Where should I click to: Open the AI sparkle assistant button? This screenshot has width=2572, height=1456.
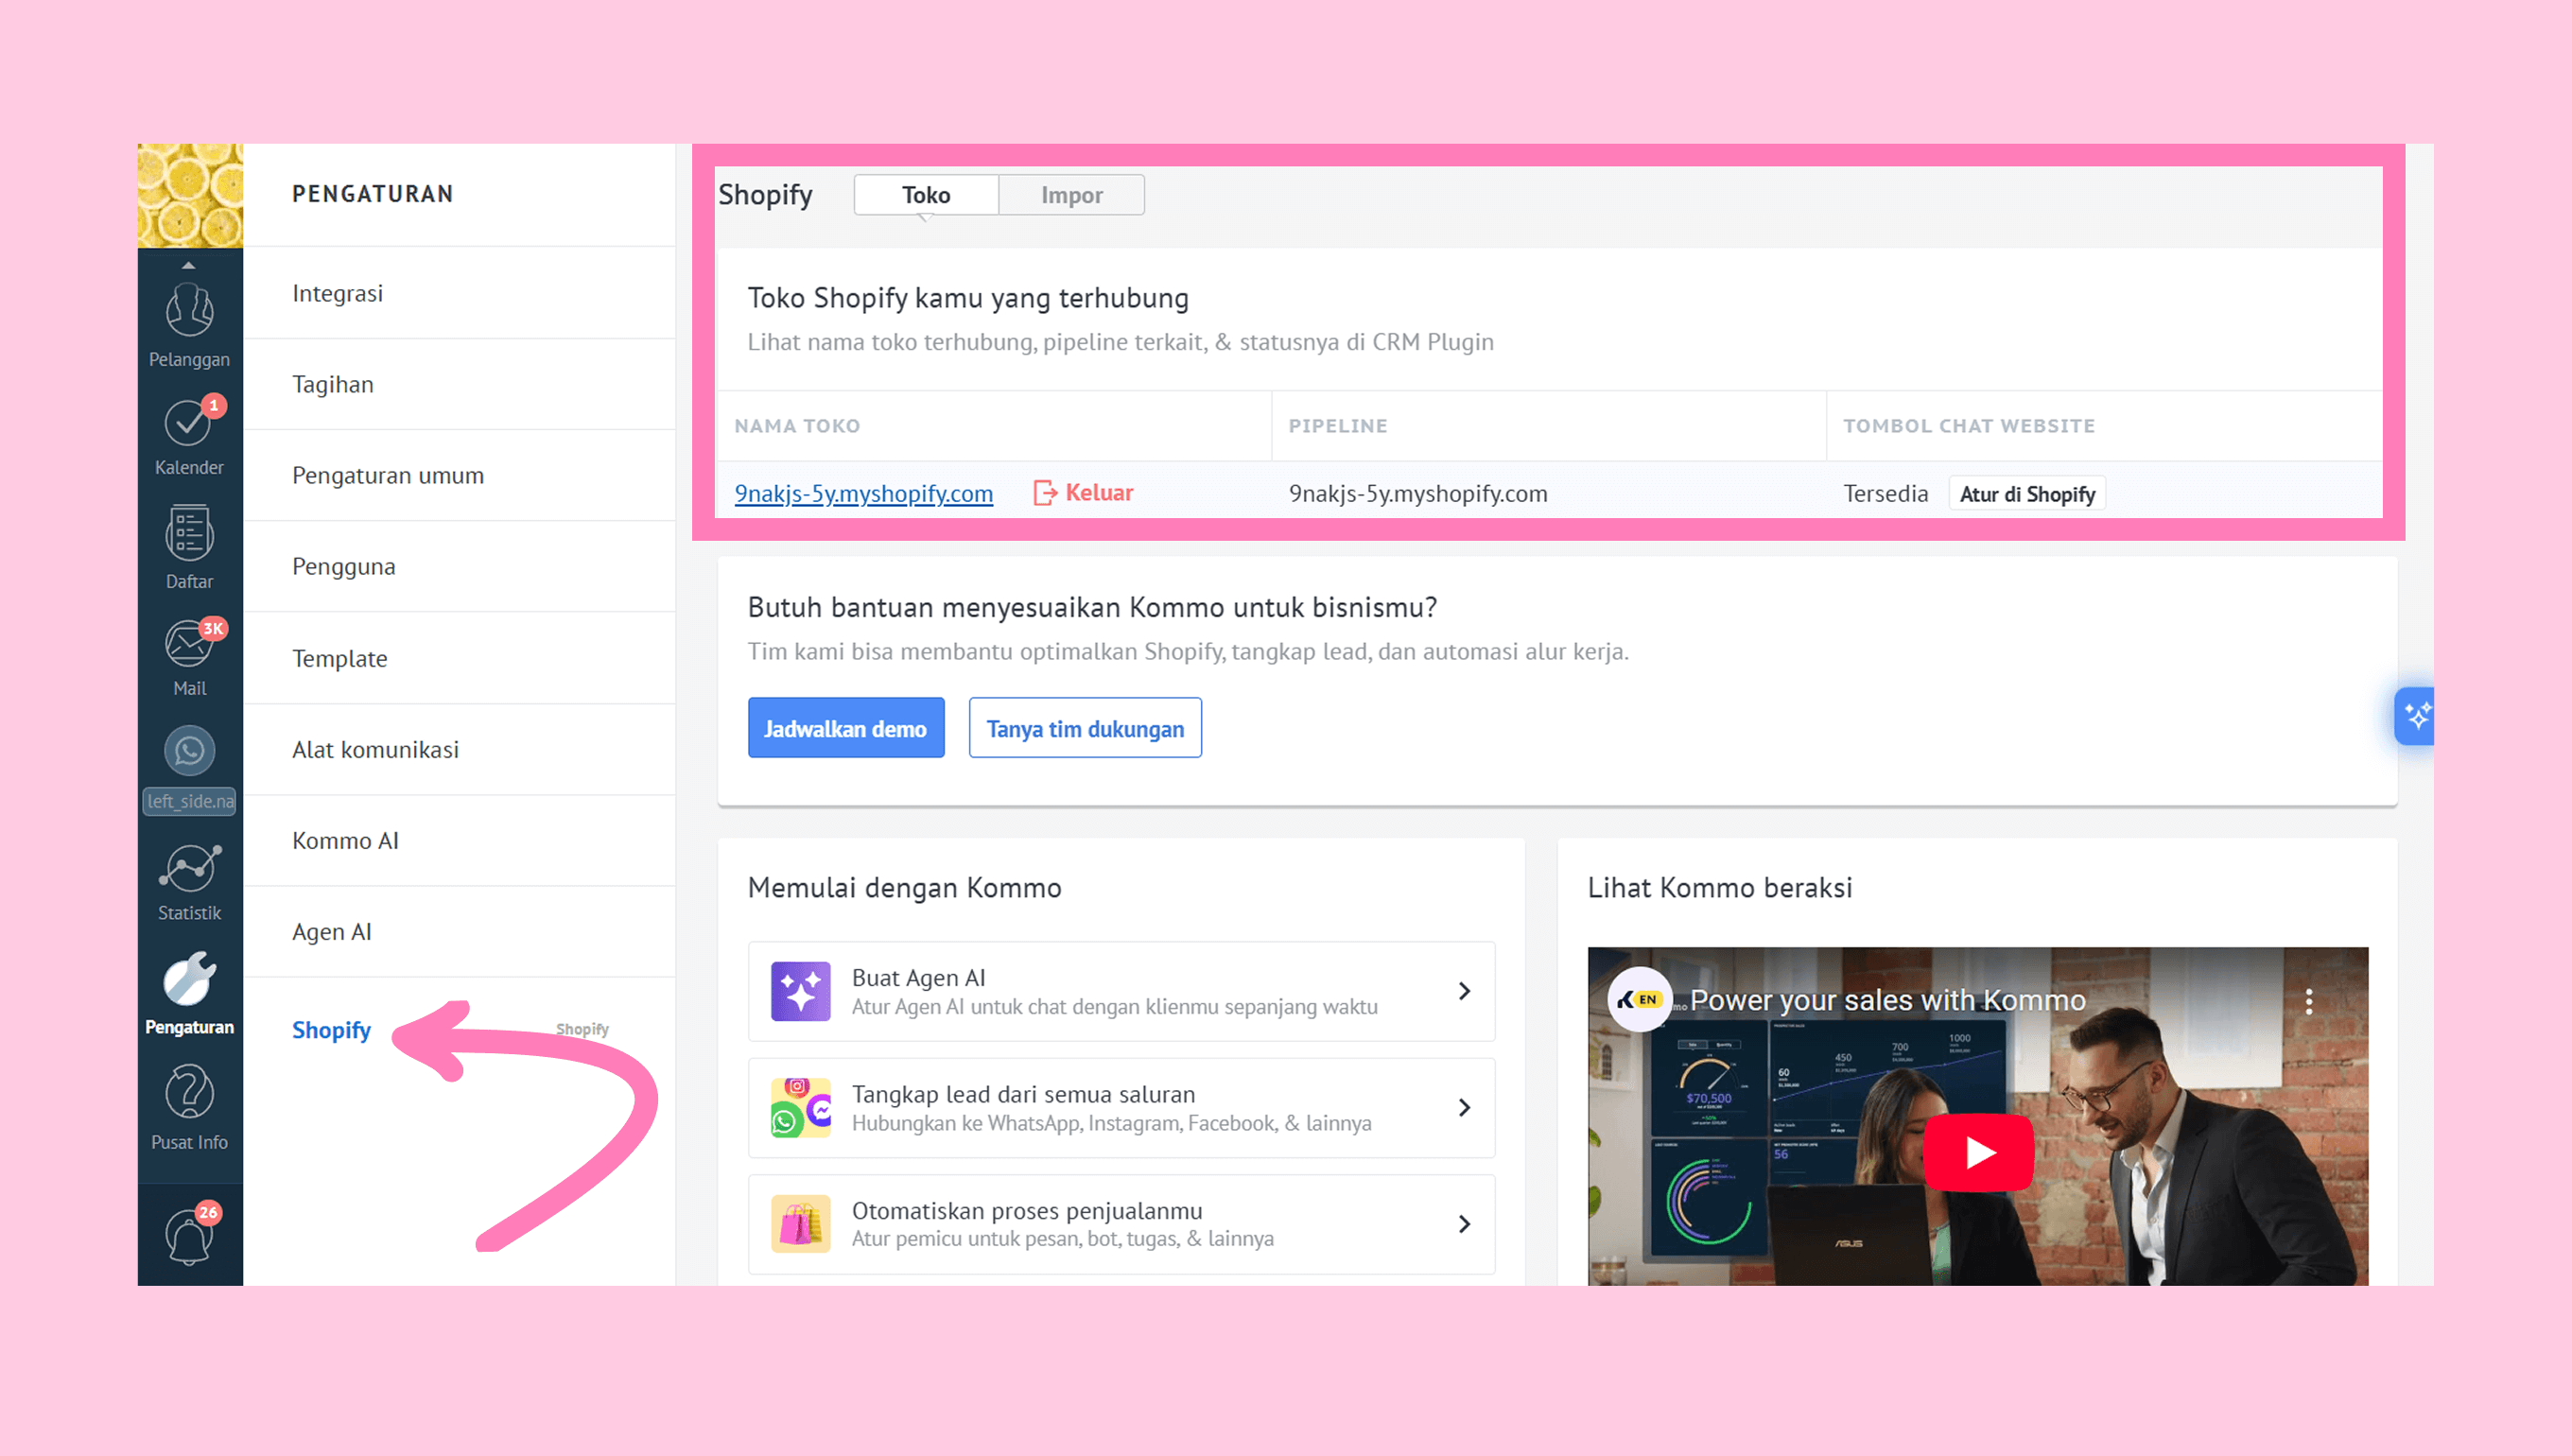(2414, 716)
